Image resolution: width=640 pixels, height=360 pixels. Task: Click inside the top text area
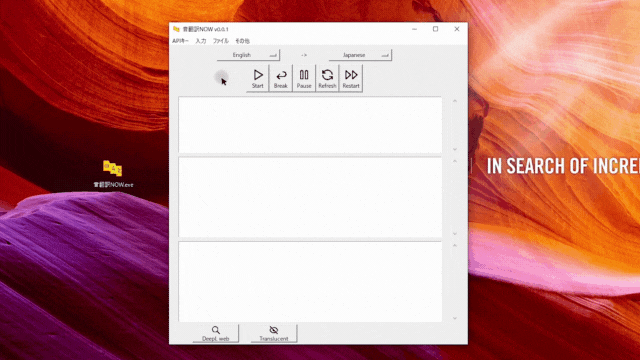310,125
